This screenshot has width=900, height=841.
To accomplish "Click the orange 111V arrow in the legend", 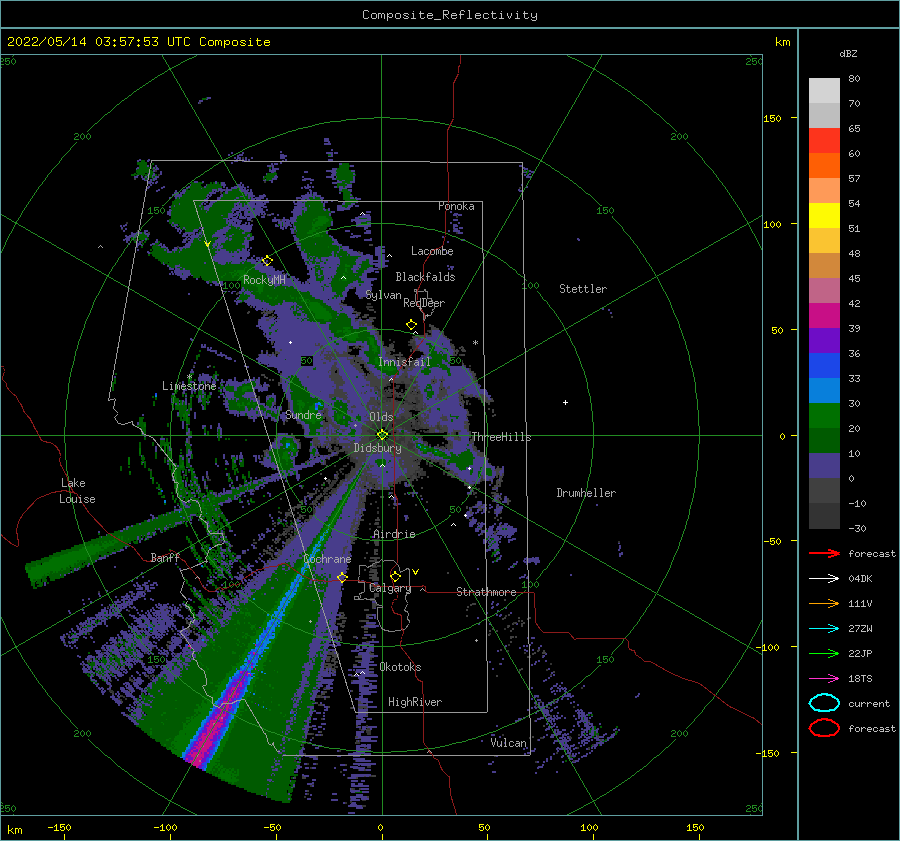I will pos(824,603).
